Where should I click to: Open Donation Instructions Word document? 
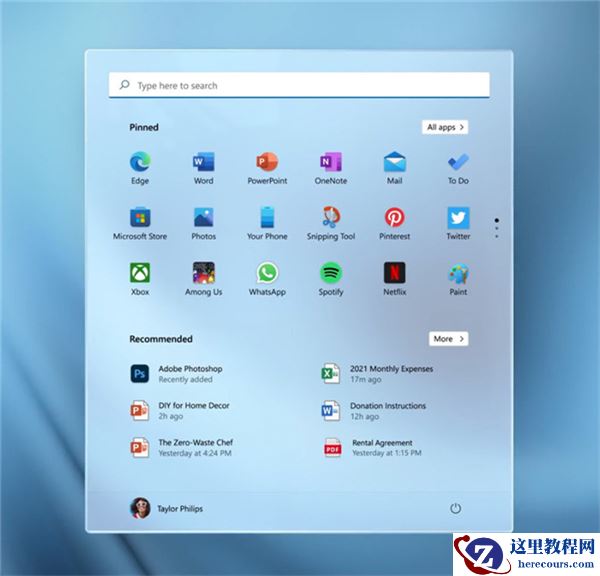(373, 411)
